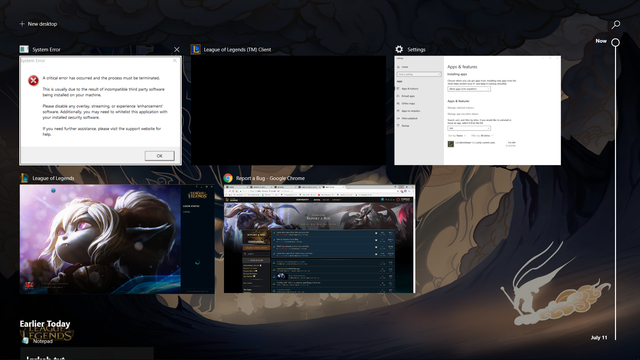Select Default apps in Settings sidebar
Viewport: 640px width, 360px height.
[408, 96]
